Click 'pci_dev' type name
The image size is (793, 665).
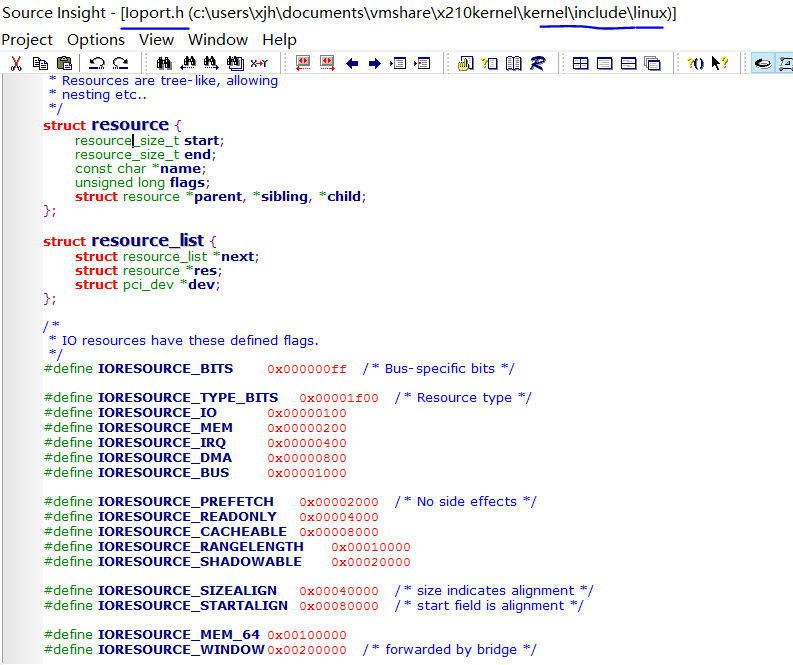148,285
